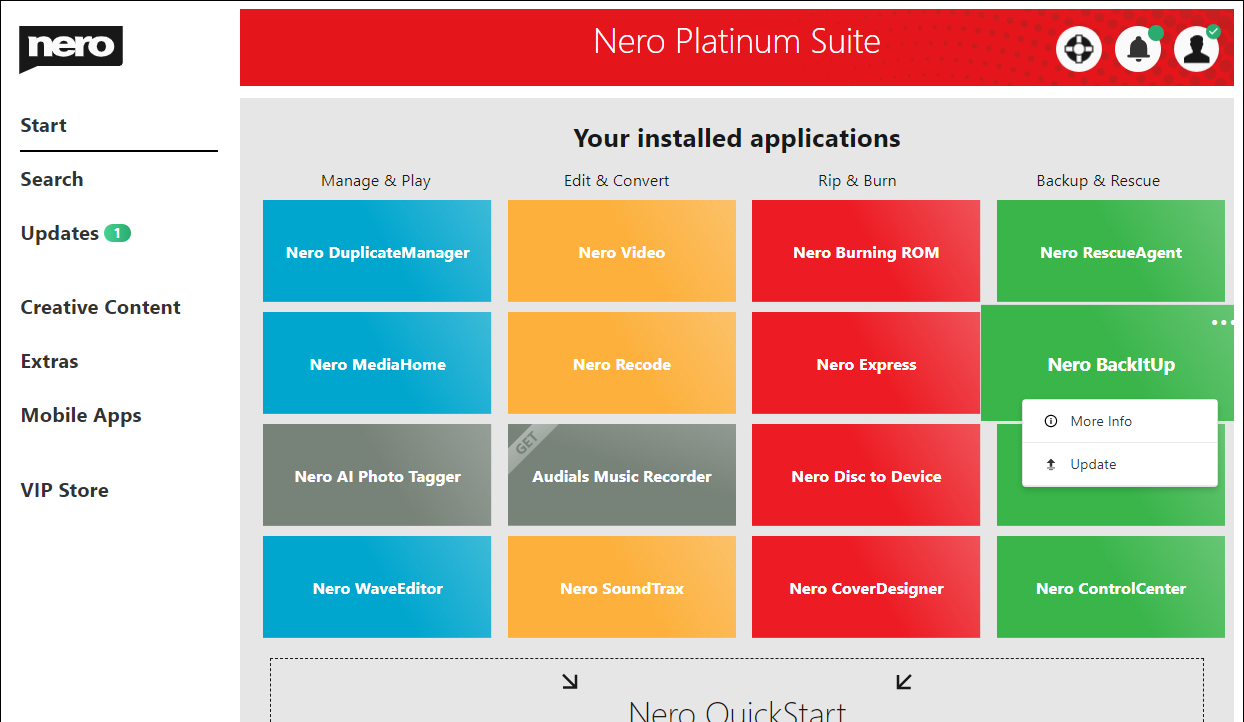Choose Update from the context menu
Screen dimensions: 1244x722
1120,464
